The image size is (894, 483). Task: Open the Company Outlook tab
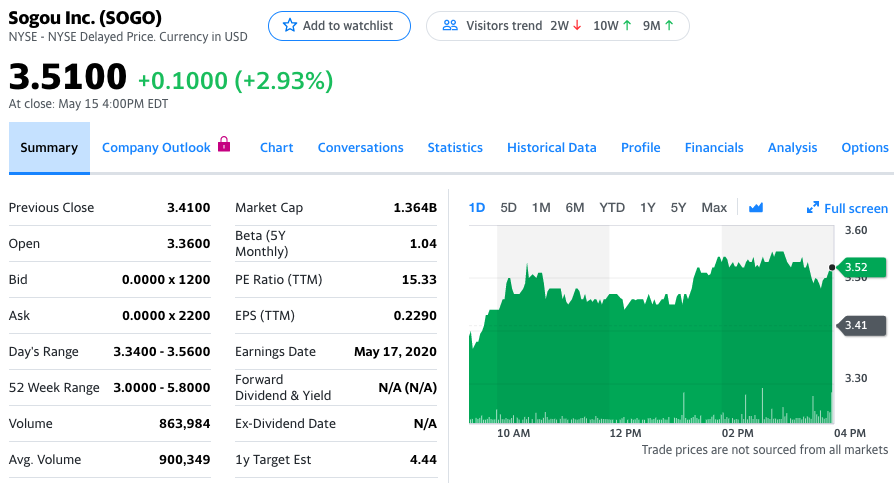tap(156, 148)
